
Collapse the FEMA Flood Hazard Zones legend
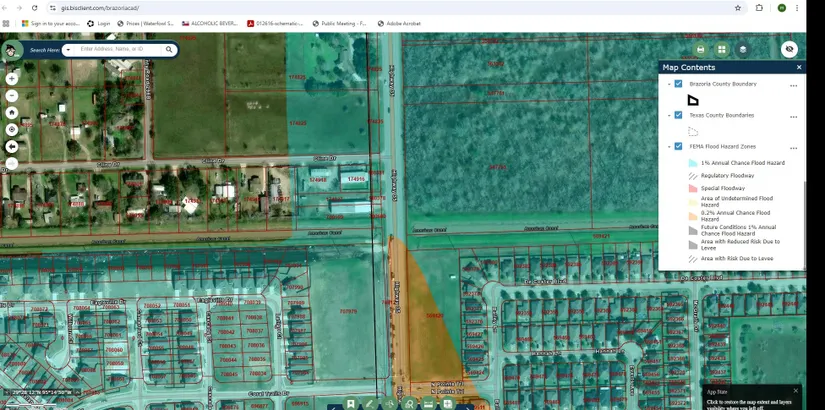click(x=669, y=146)
